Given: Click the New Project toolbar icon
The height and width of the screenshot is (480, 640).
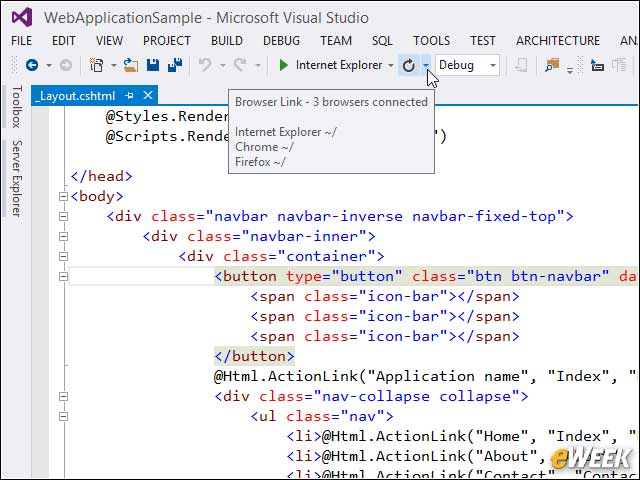Looking at the screenshot, I should click(97, 65).
